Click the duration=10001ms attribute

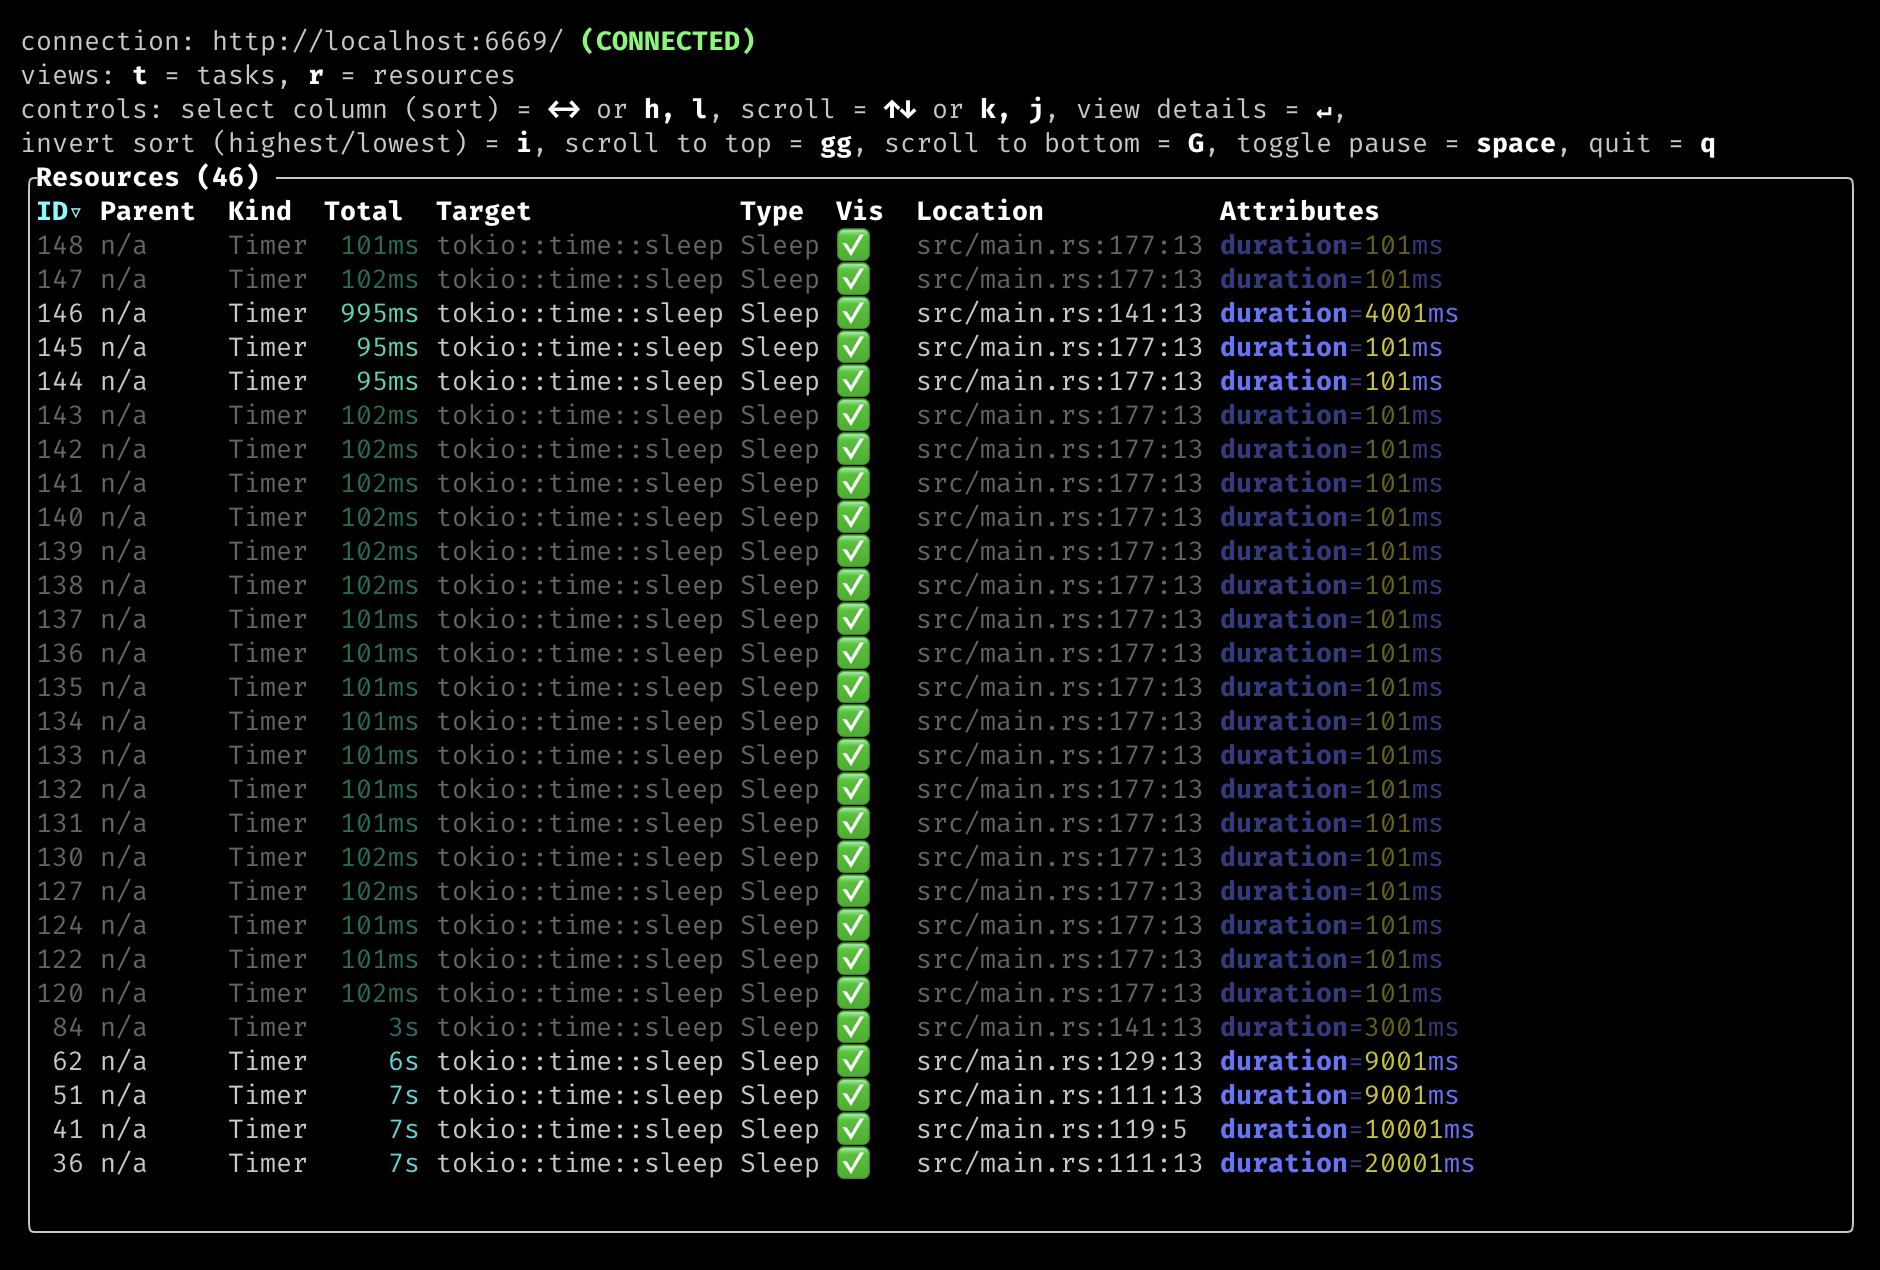point(1348,1129)
